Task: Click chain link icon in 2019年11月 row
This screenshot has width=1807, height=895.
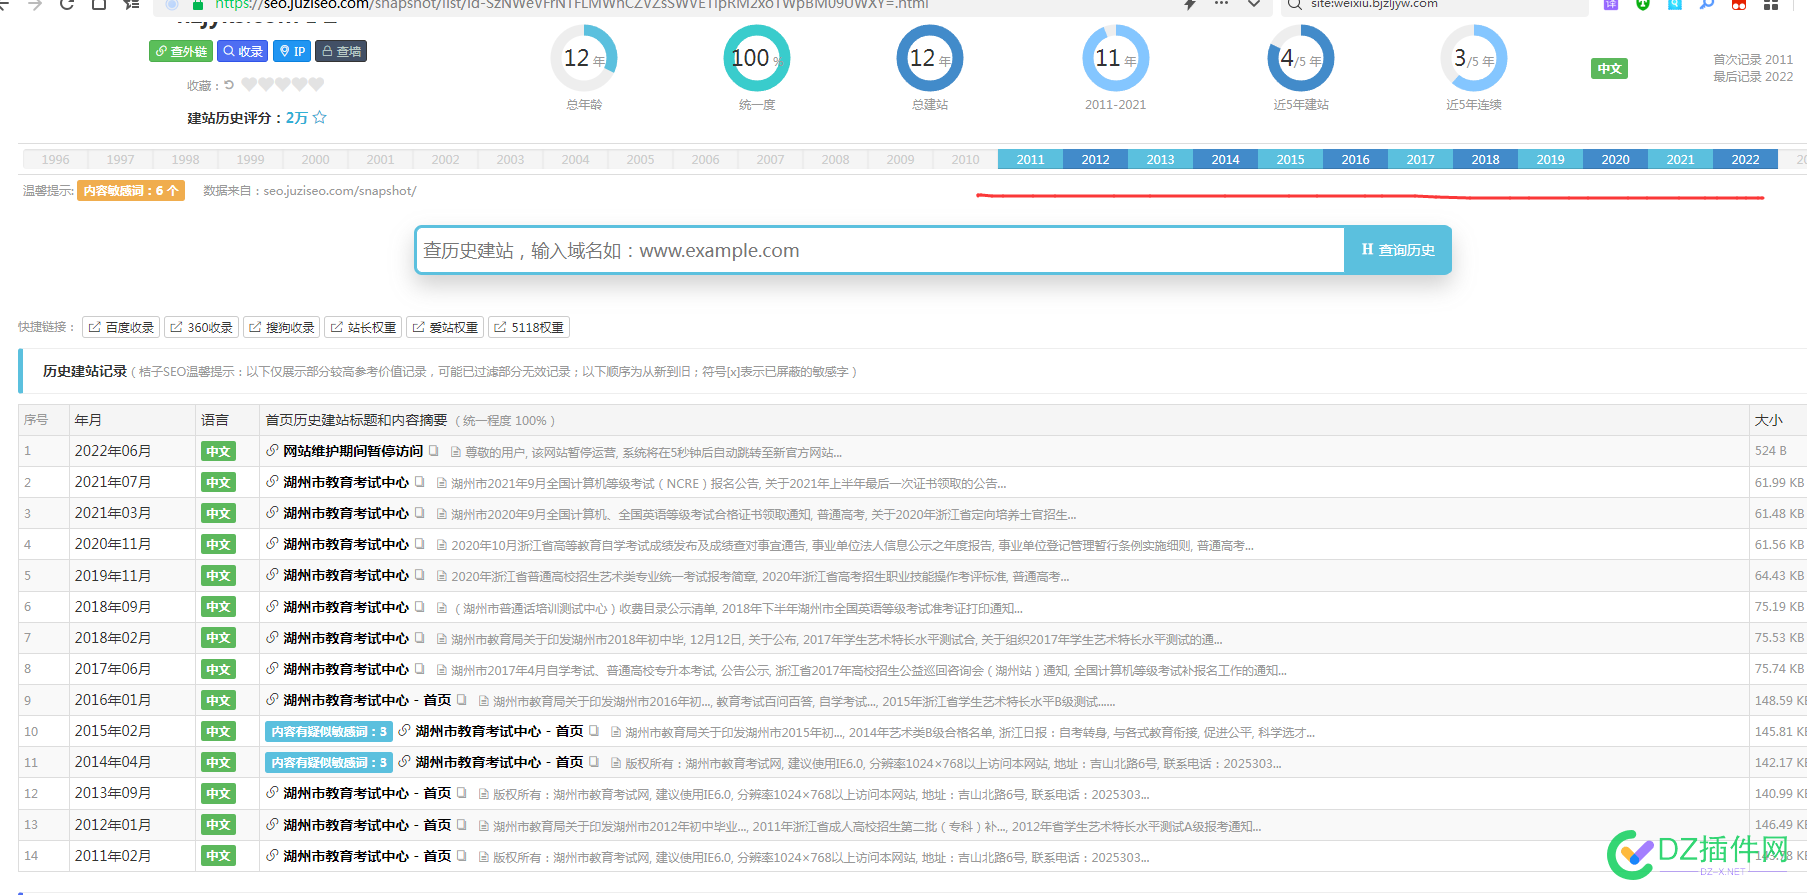Action: pyautogui.click(x=272, y=575)
